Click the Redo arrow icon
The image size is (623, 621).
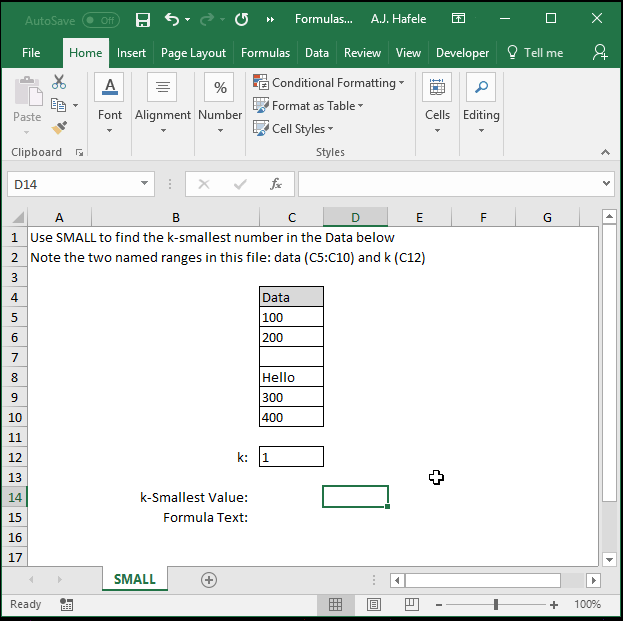[x=207, y=19]
